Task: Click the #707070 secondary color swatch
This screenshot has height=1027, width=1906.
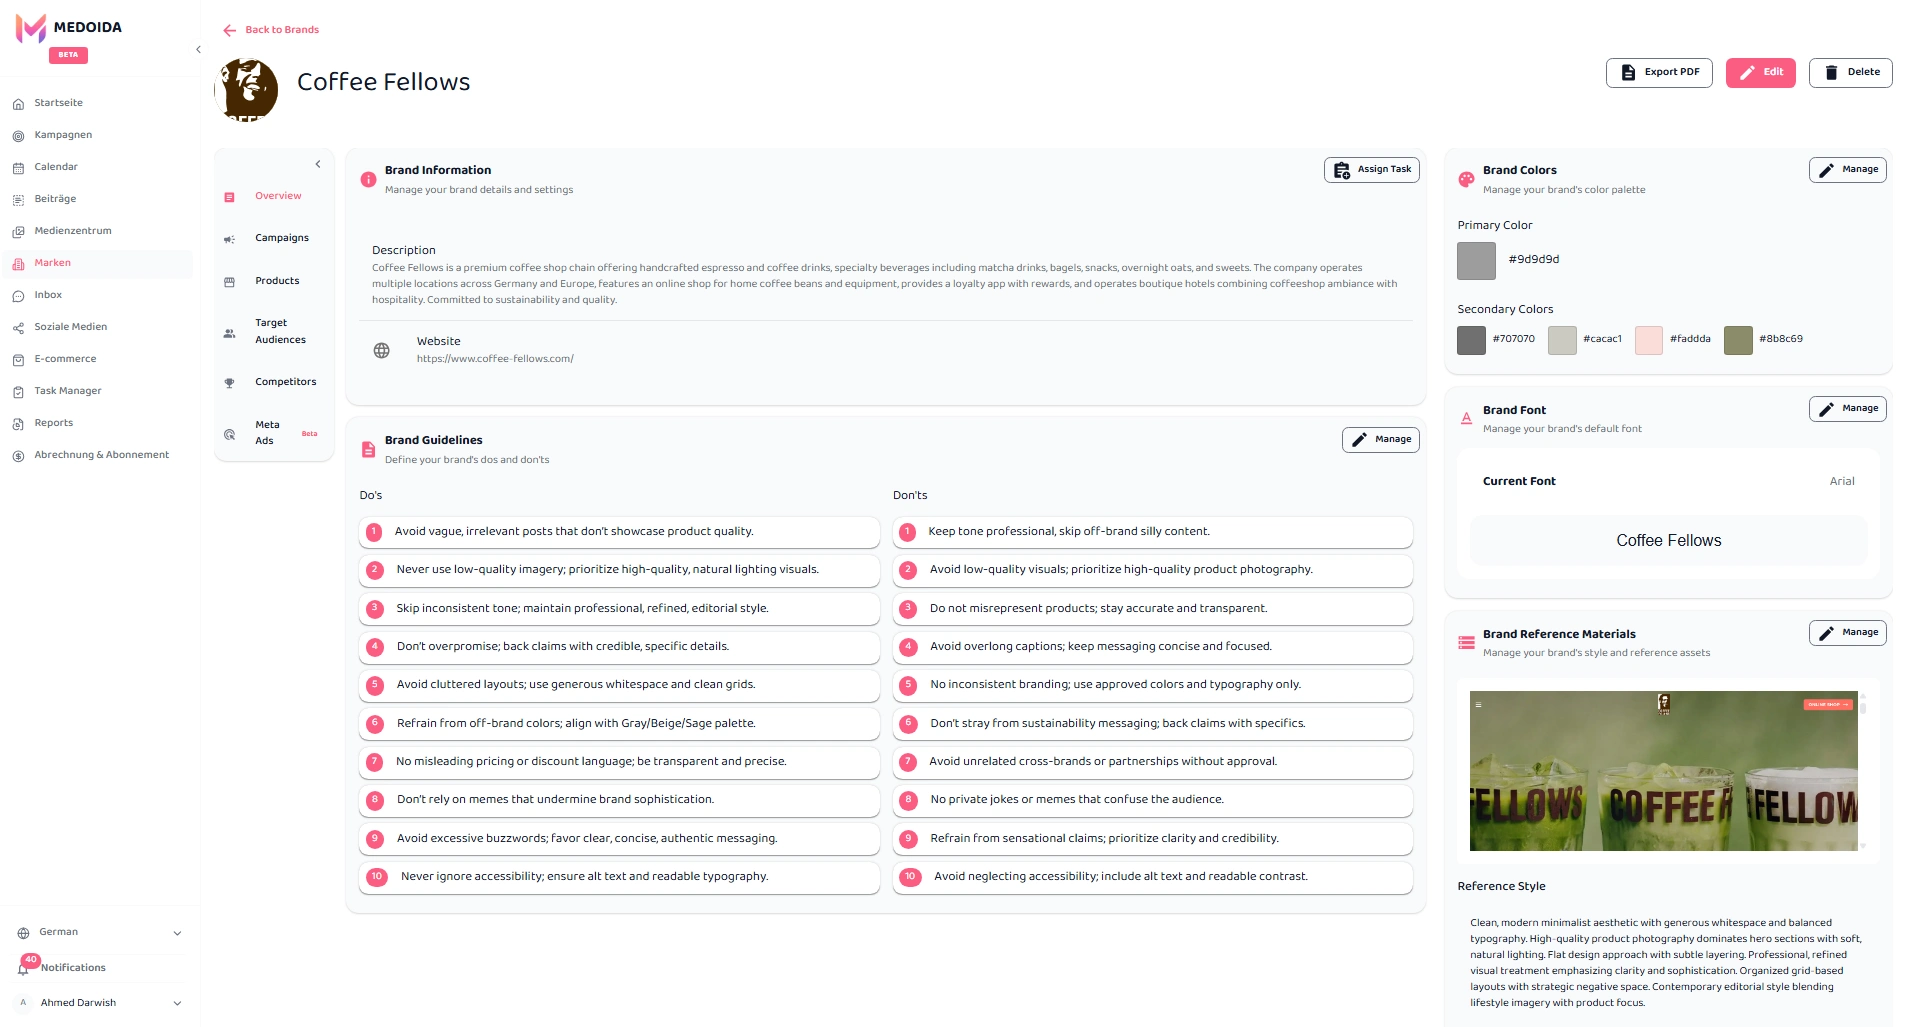Action: pos(1471,340)
